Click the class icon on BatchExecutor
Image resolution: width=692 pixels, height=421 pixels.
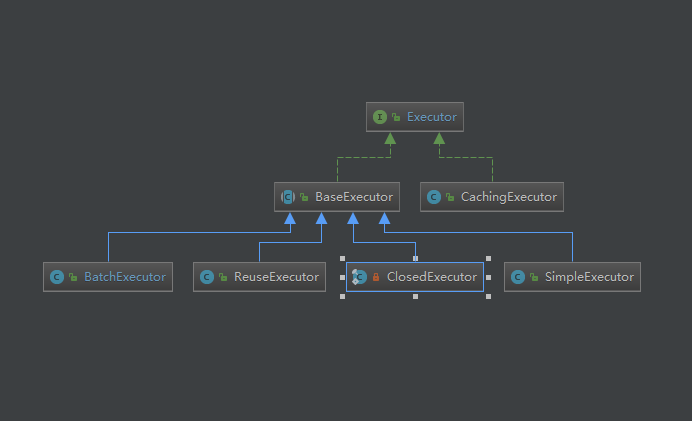pyautogui.click(x=57, y=277)
